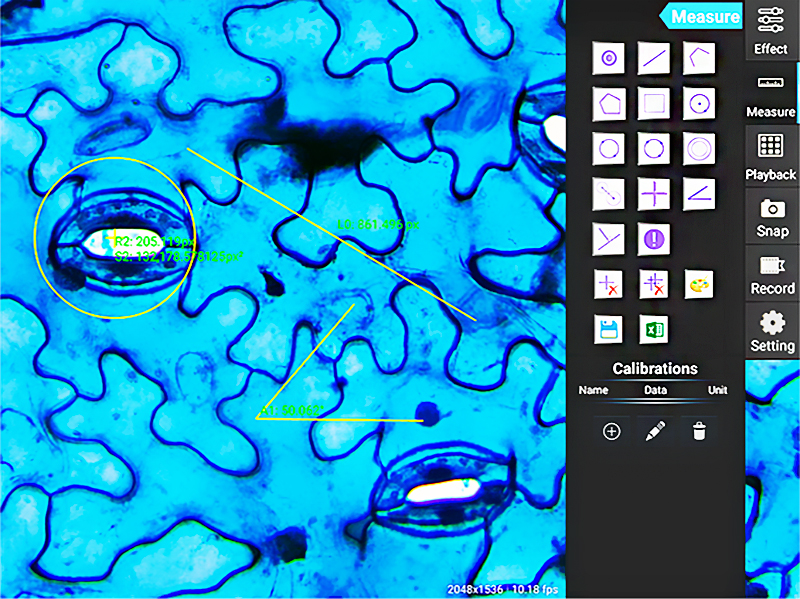Add a new calibration with the plus button

coord(611,431)
